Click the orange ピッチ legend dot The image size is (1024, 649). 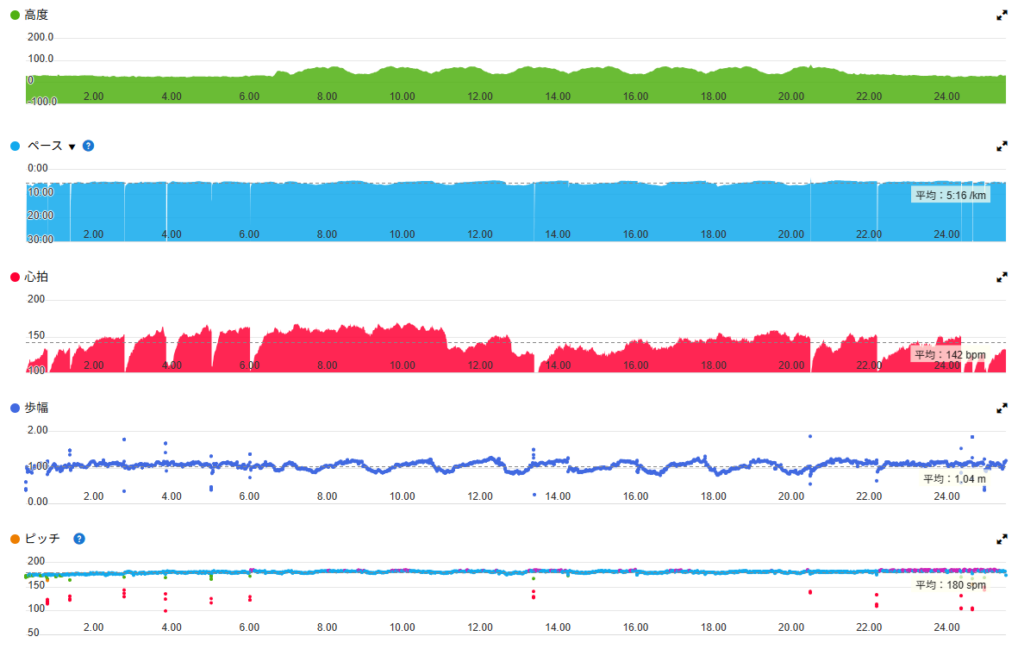14,539
